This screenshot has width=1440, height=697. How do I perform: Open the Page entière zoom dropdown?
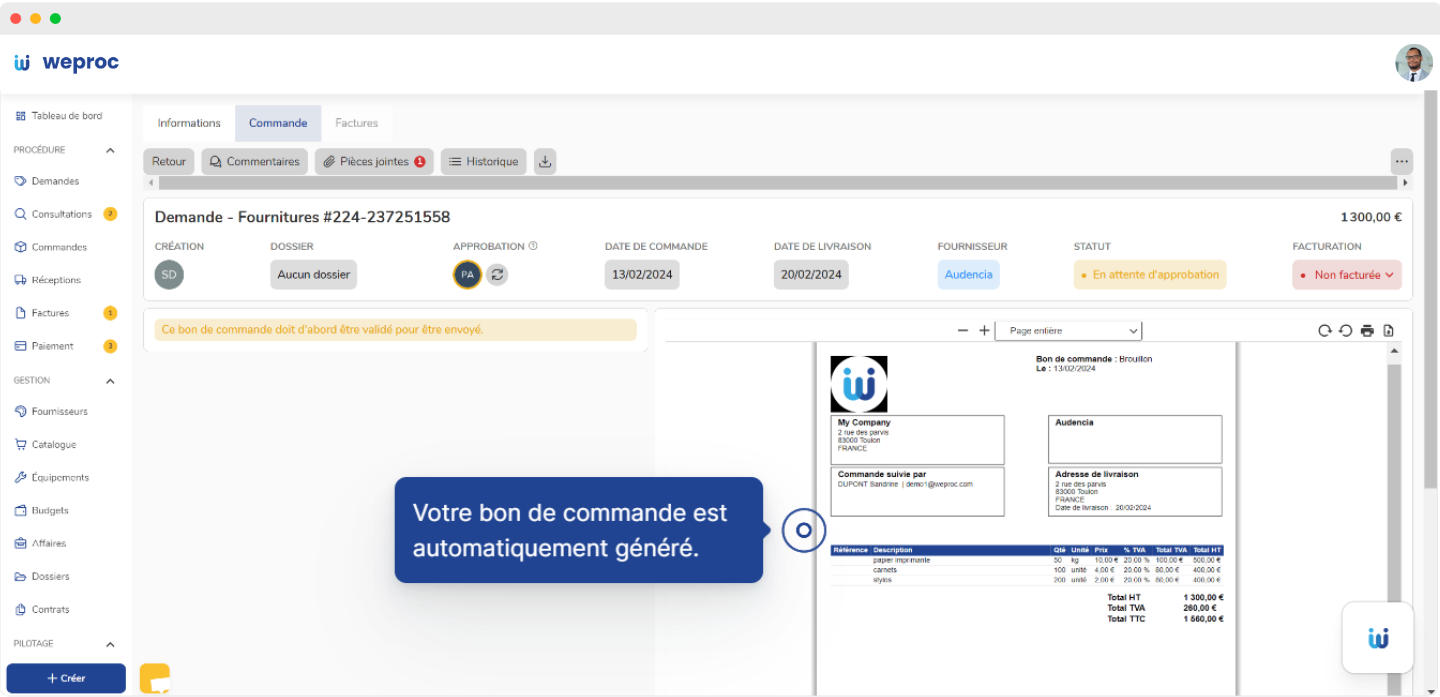[1068, 331]
